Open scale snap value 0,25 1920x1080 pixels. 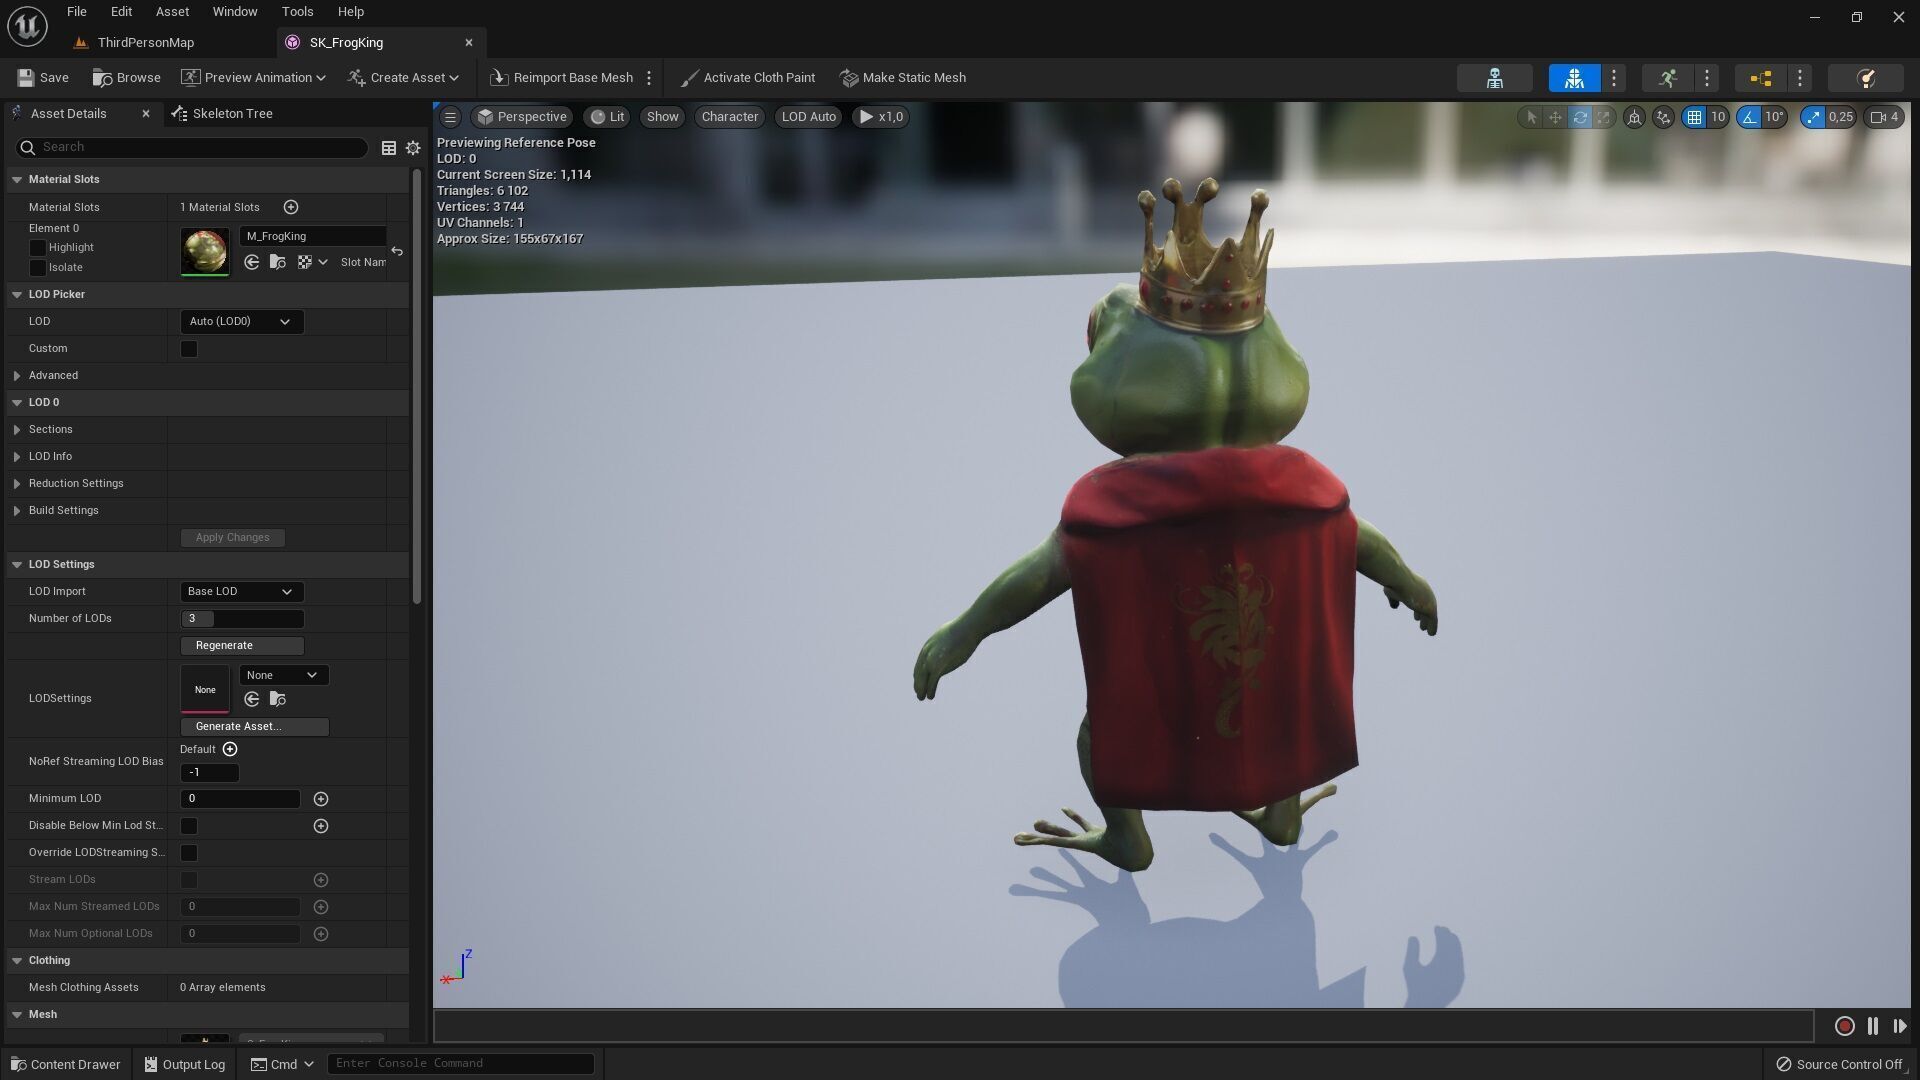1840,117
